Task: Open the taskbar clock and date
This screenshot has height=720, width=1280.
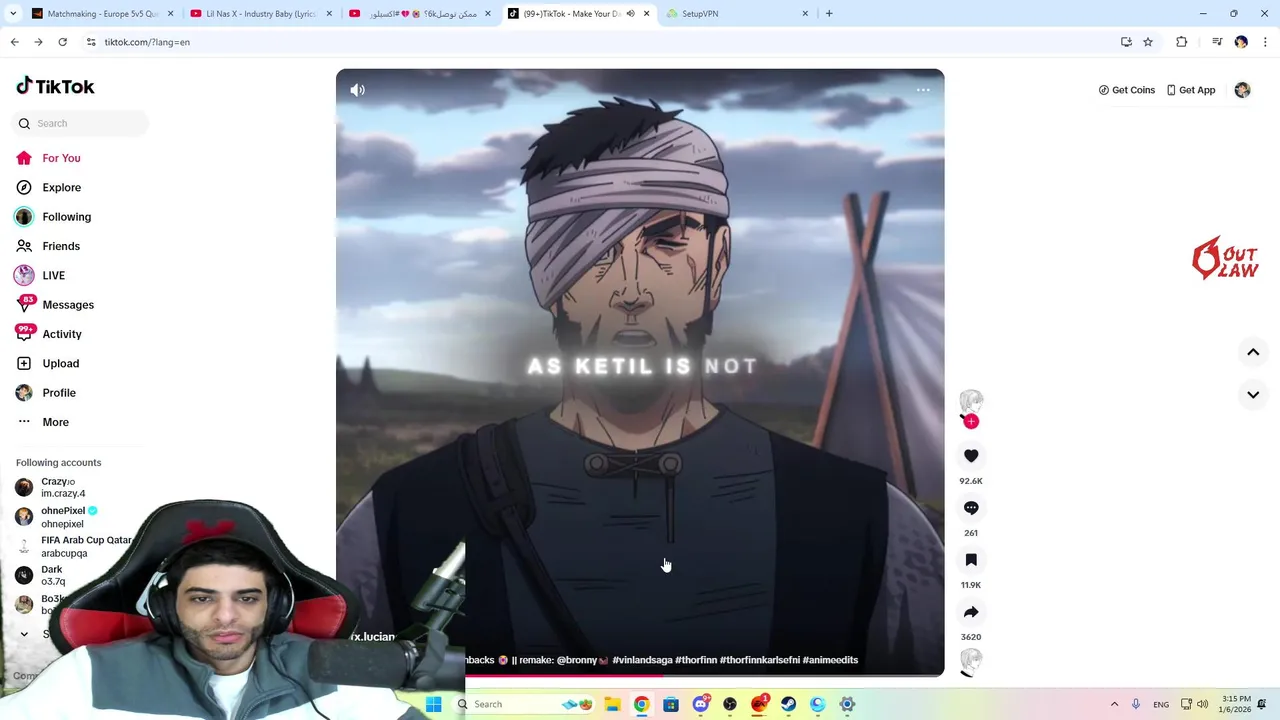Action: coord(1236,704)
